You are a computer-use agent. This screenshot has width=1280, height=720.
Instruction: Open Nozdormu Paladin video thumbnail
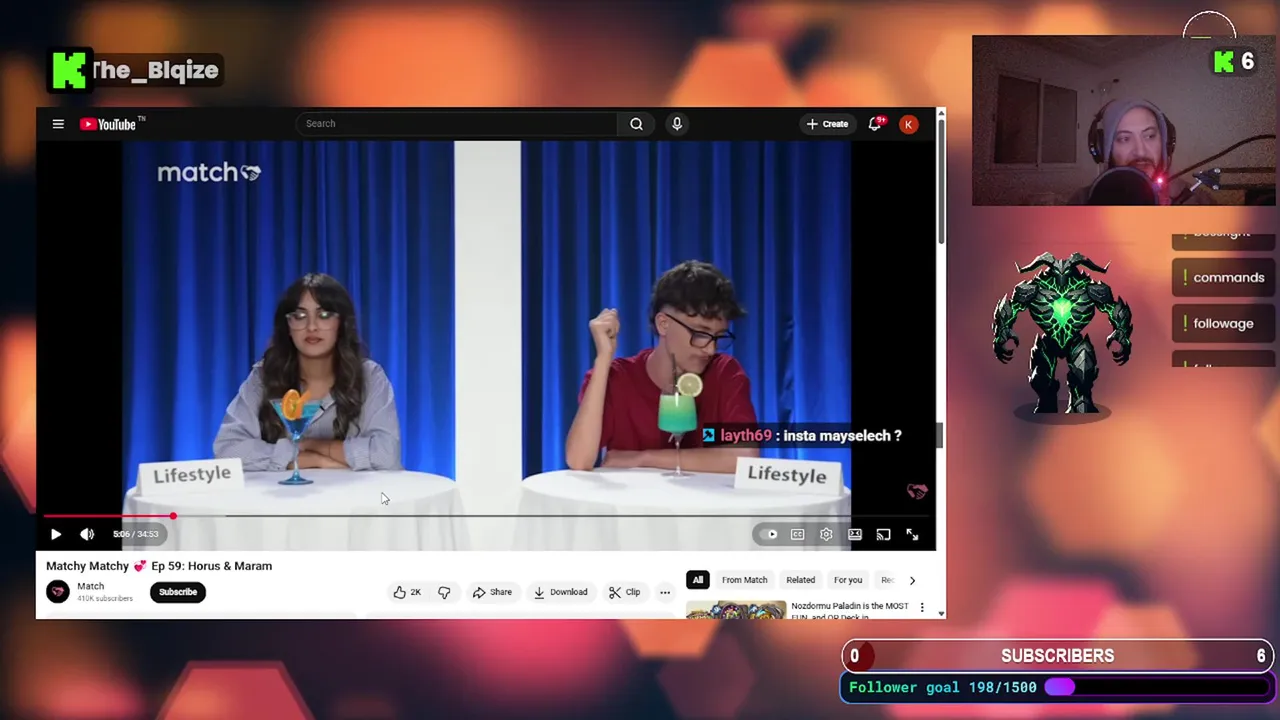[x=736, y=609]
